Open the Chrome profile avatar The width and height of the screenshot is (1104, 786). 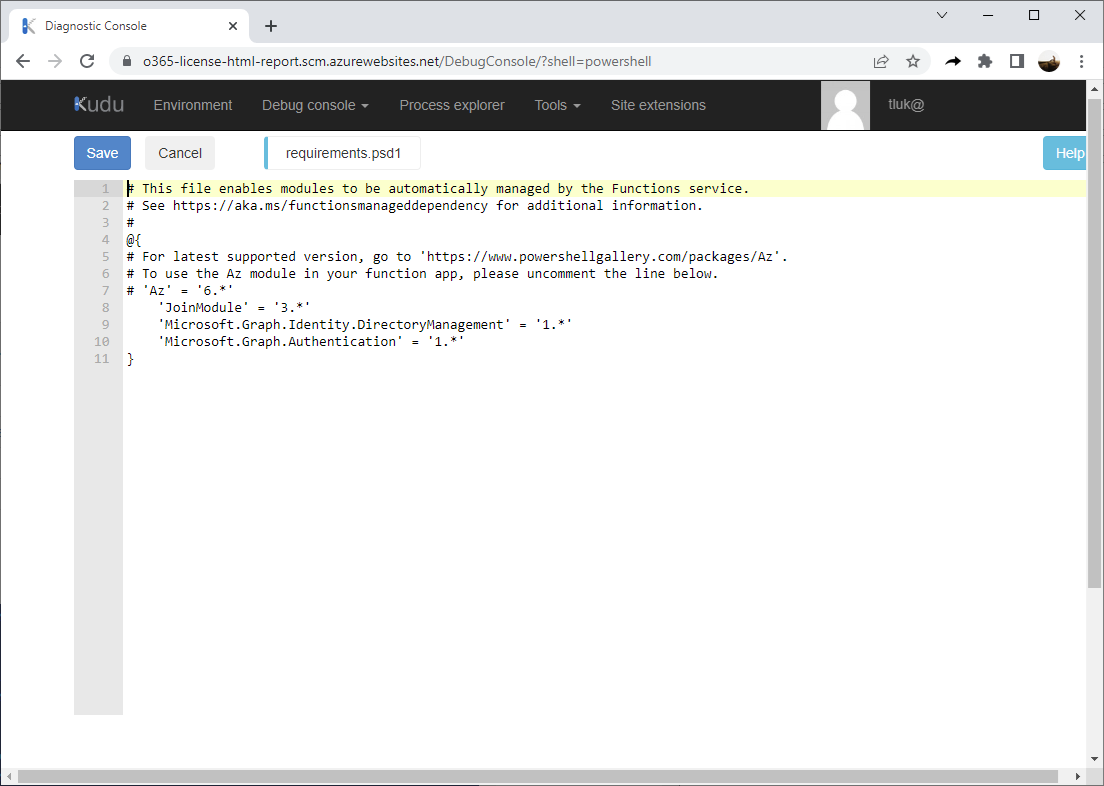1049,61
